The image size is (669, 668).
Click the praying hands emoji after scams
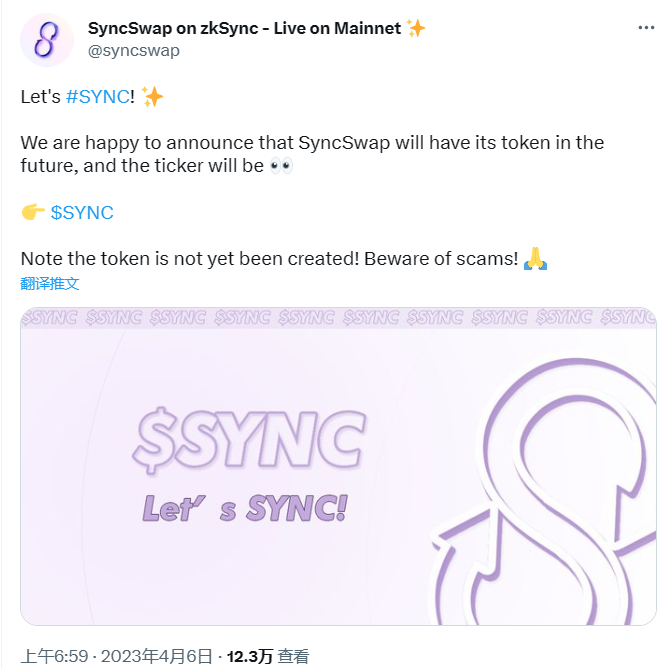535,258
